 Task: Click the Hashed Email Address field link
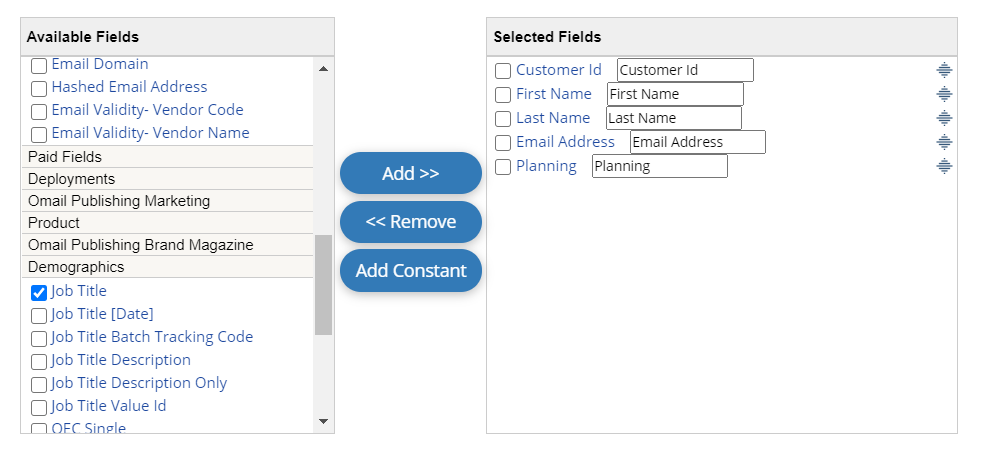point(129,87)
